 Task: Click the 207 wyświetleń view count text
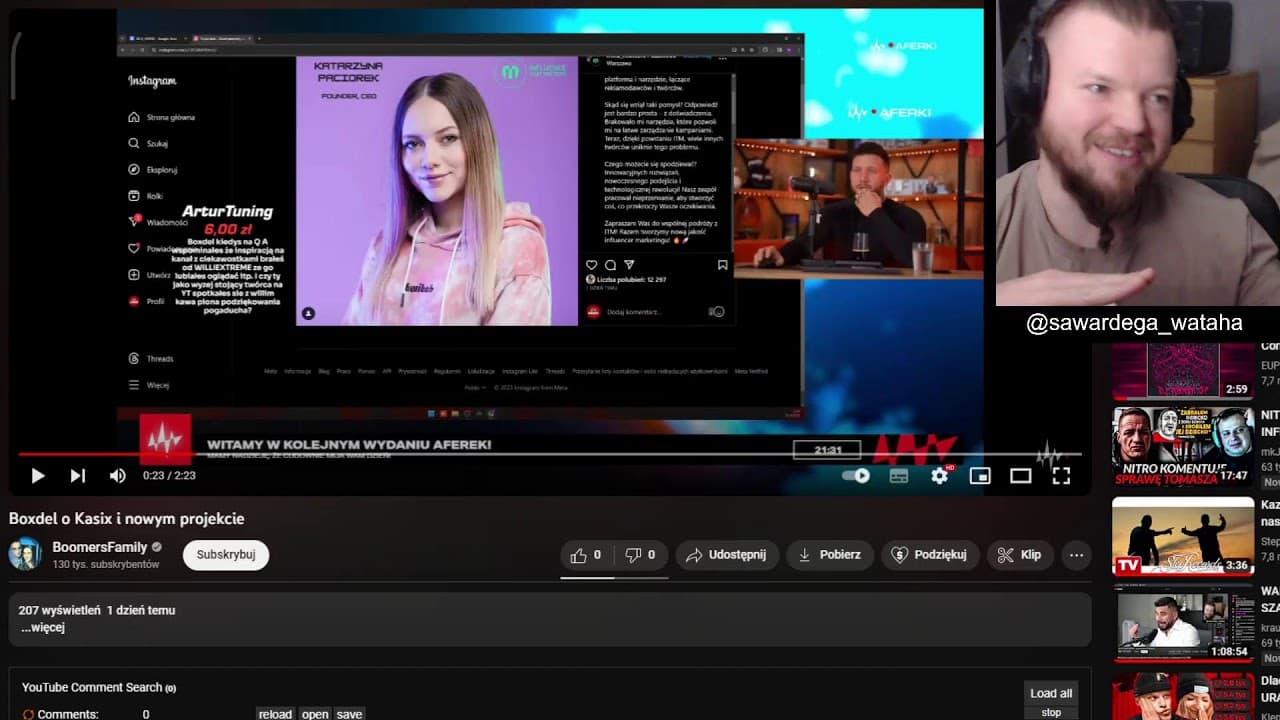point(60,610)
